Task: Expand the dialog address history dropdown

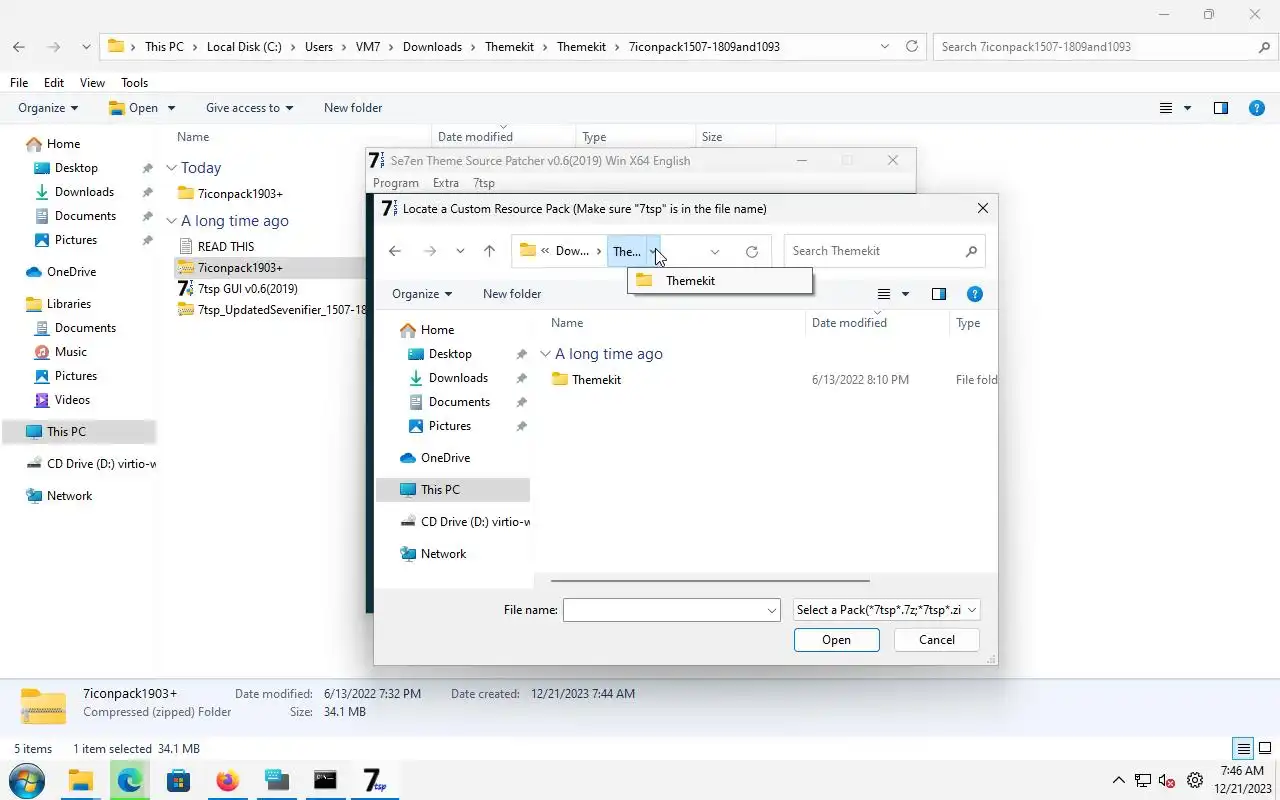Action: coord(715,251)
